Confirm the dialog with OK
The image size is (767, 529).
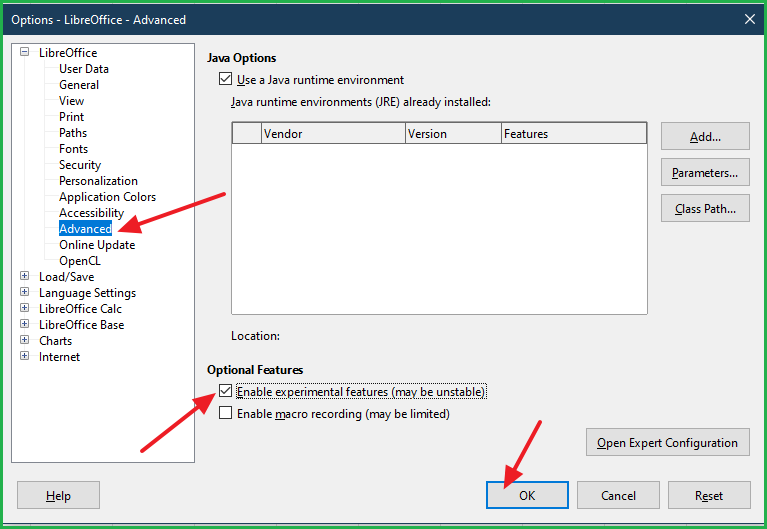[x=527, y=495]
